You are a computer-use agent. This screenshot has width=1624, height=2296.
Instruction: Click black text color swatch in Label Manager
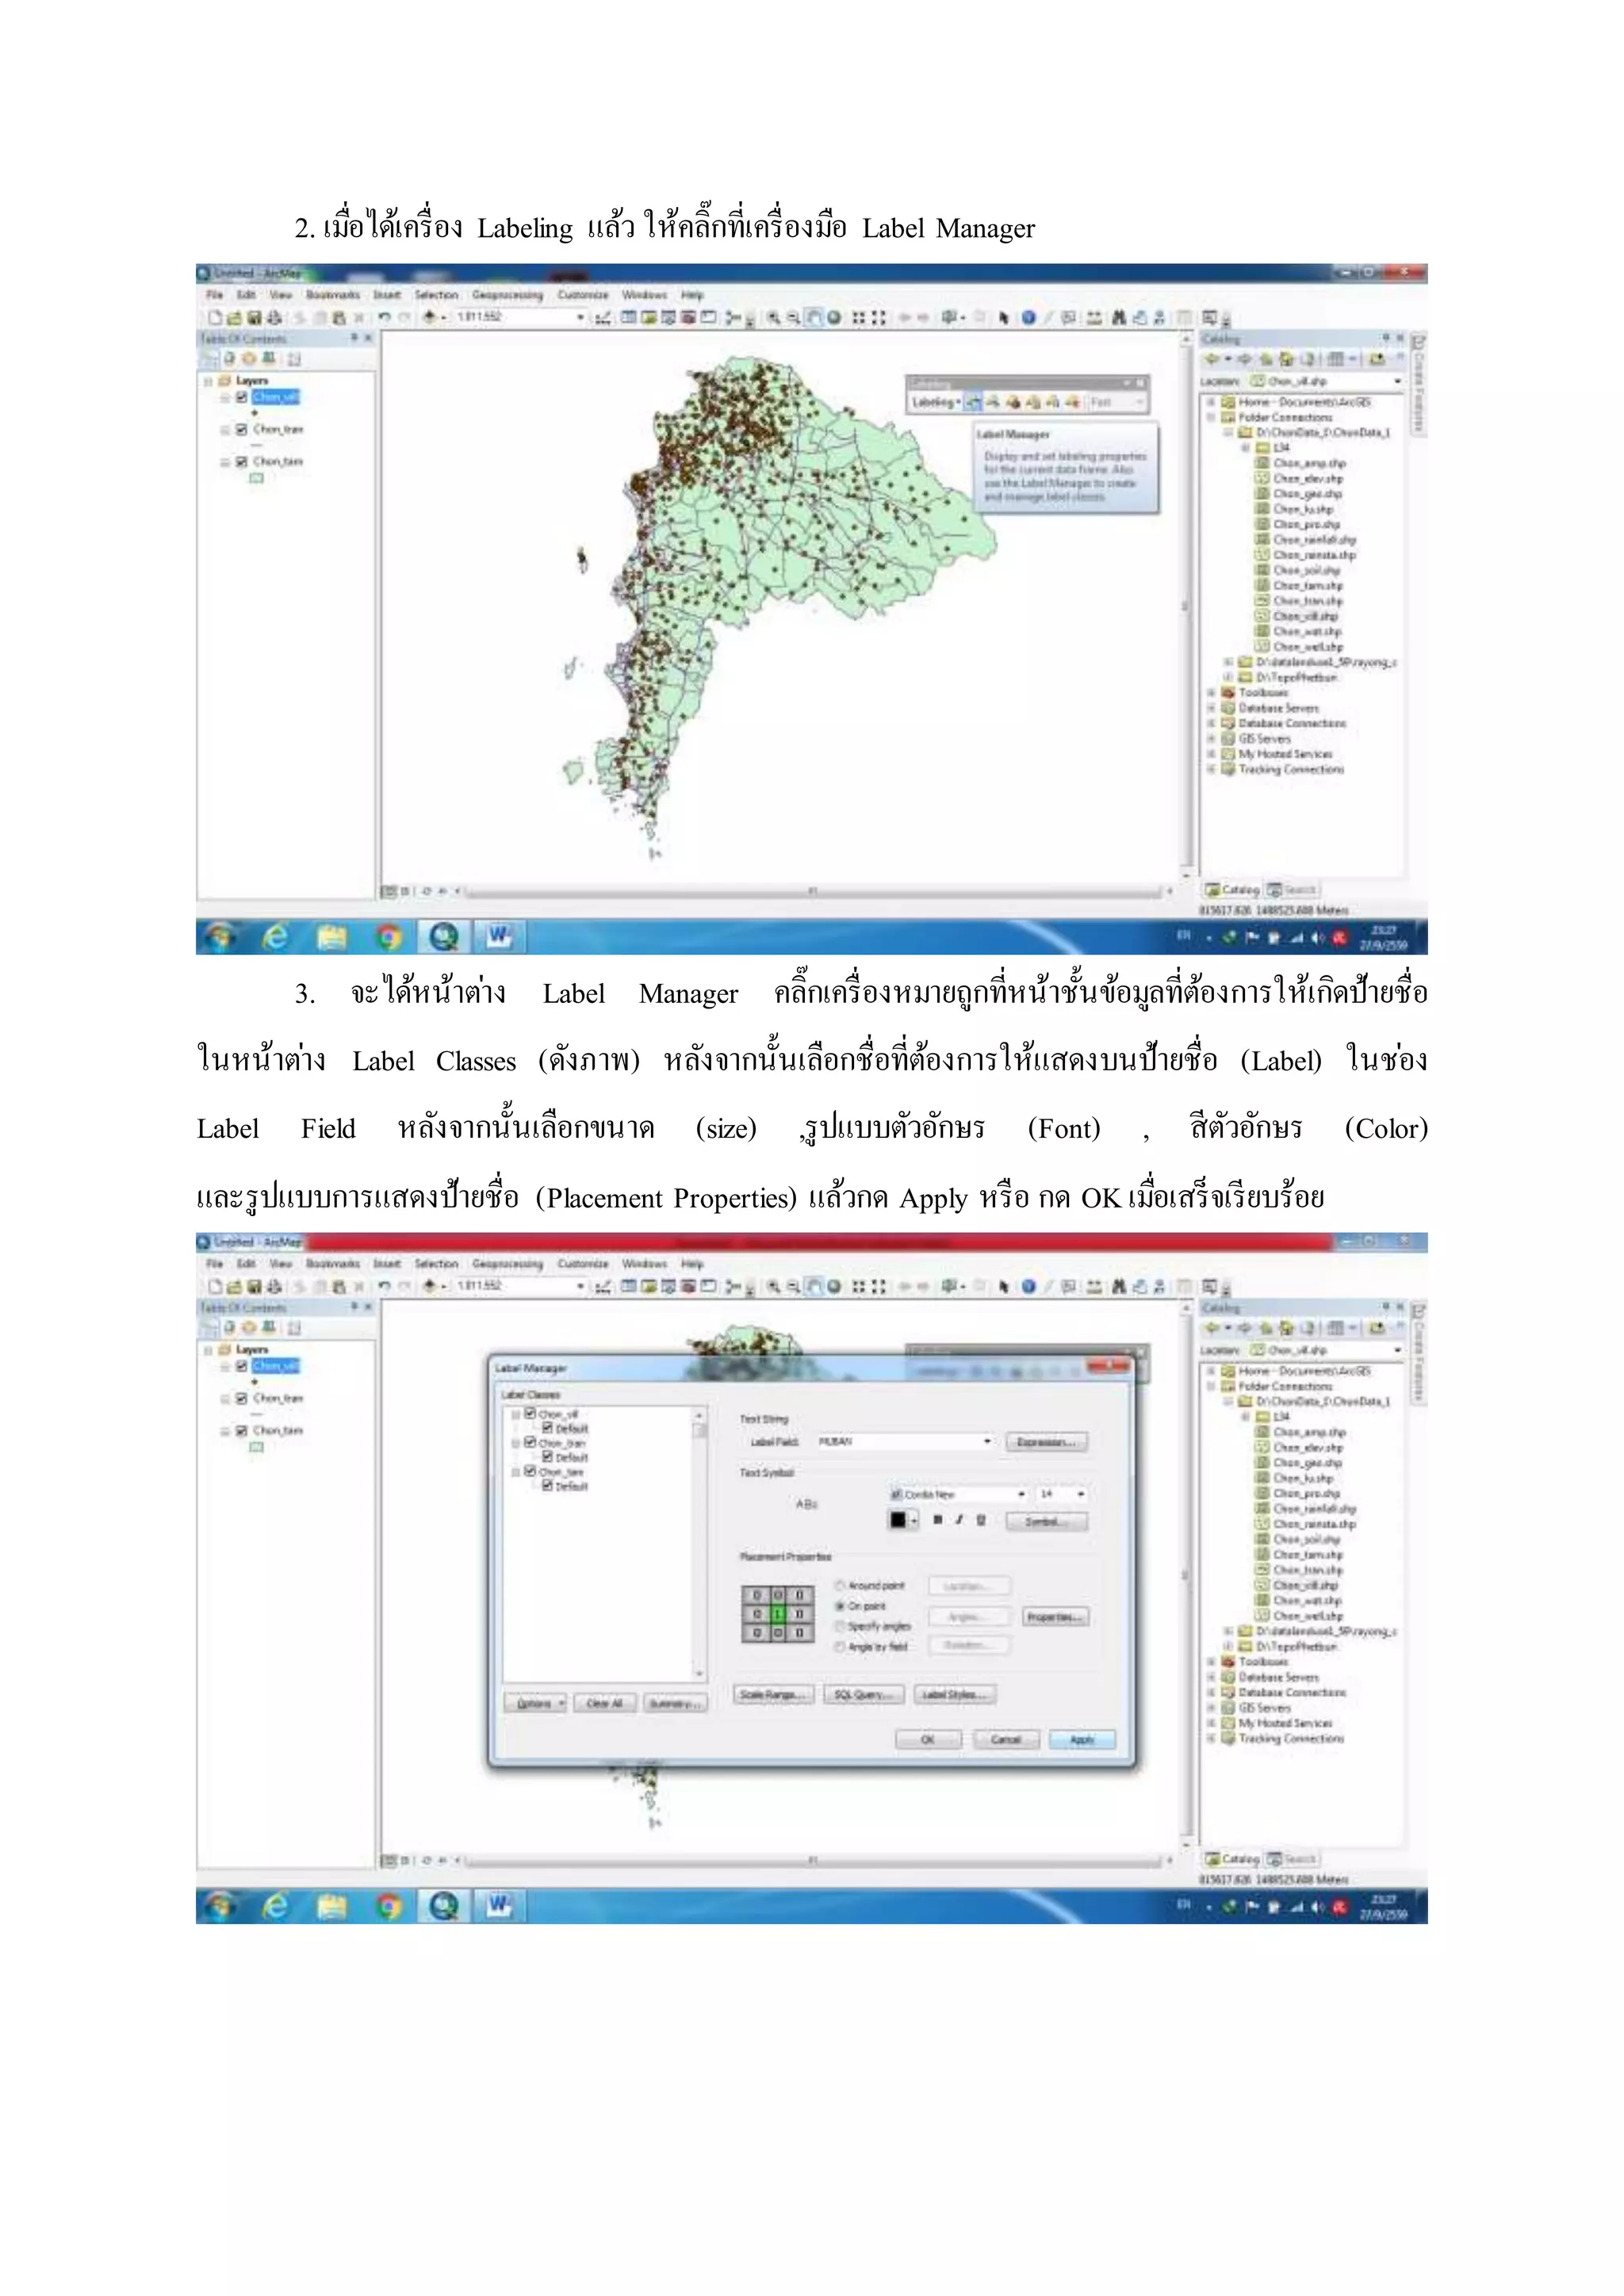pos(898,1520)
